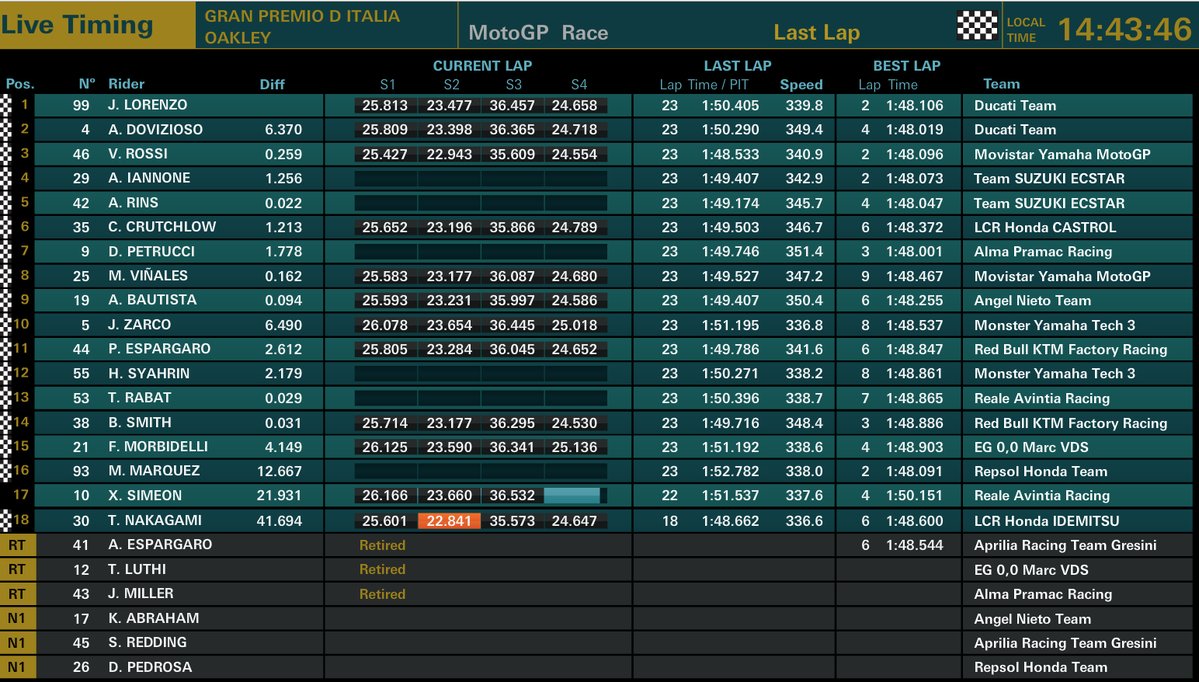Click the checkered flag beside position 10
1199x682 pixels.
pyautogui.click(x=6, y=324)
